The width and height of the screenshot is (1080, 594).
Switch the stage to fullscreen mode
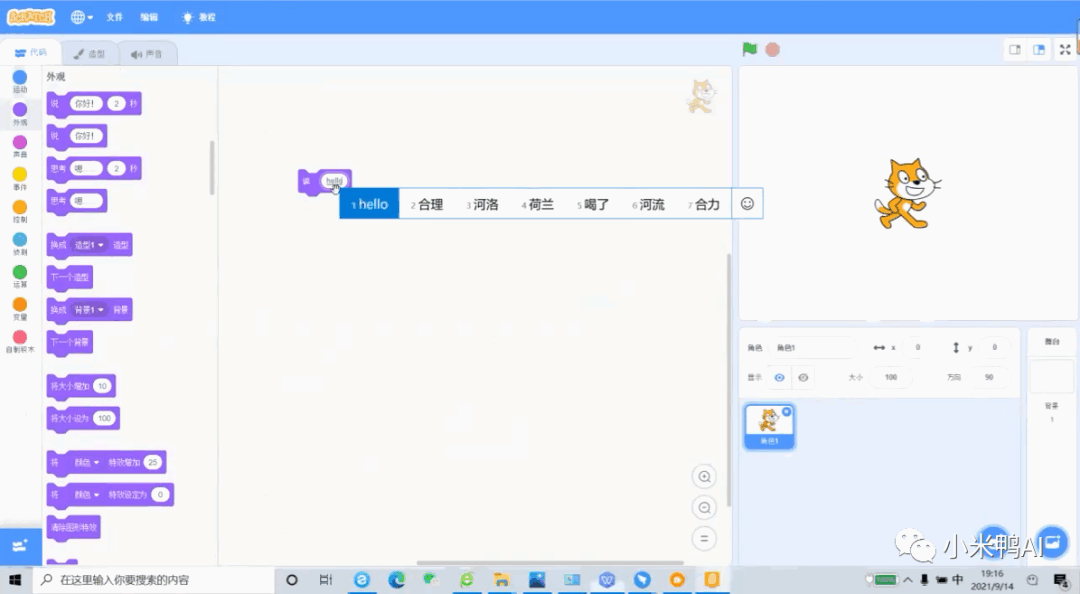1064,48
